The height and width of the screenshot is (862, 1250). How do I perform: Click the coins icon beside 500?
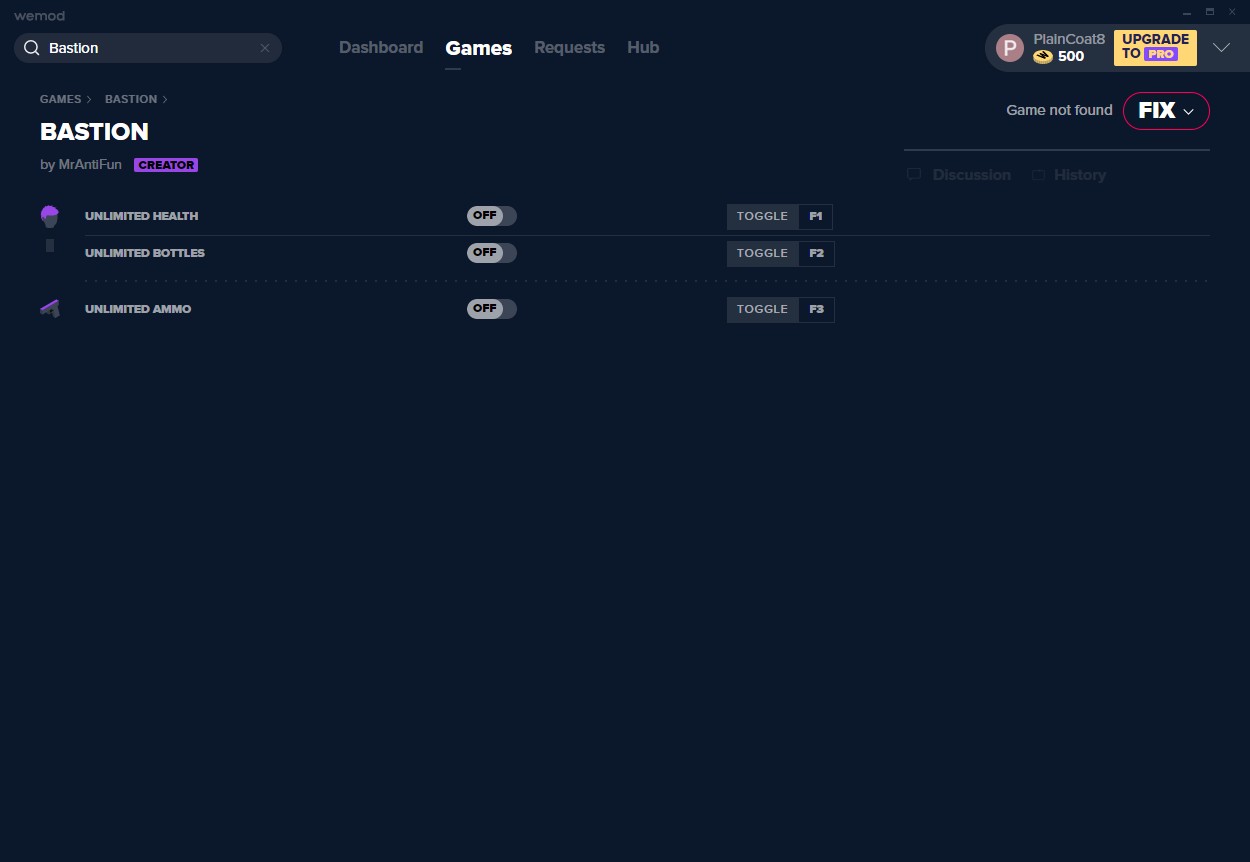[1043, 57]
